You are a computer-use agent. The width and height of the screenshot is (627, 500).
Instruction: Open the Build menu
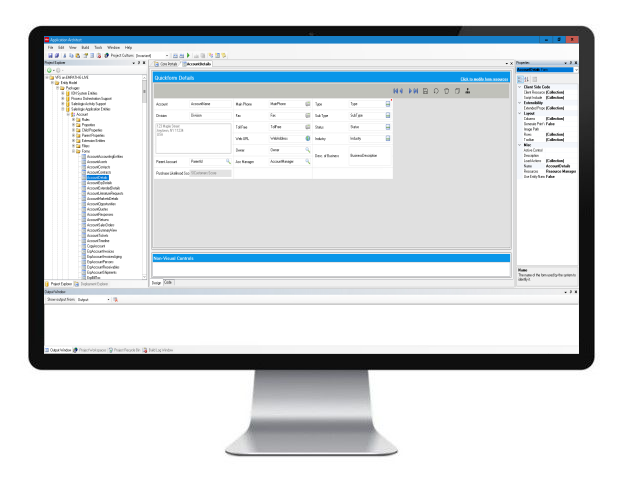(85, 47)
